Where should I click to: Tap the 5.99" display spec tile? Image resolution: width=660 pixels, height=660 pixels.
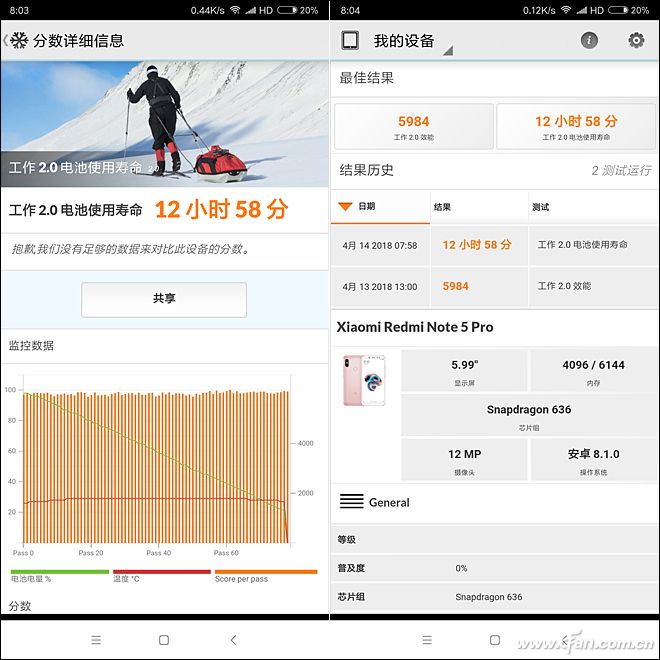[464, 371]
